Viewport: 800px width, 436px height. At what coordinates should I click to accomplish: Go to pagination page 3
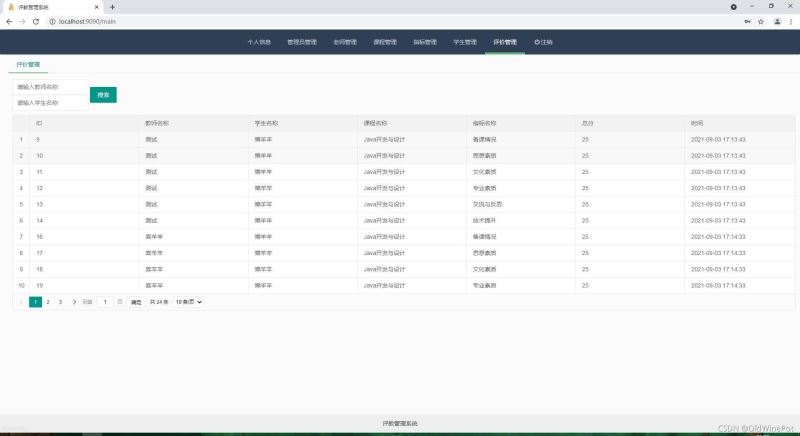(60, 302)
